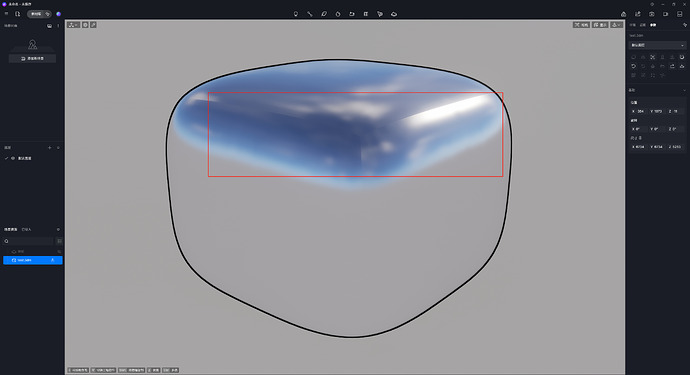Screen dimensions: 690x375
Task: Click the circular undo-arrow icon in the right panel
Action: tap(634, 66)
